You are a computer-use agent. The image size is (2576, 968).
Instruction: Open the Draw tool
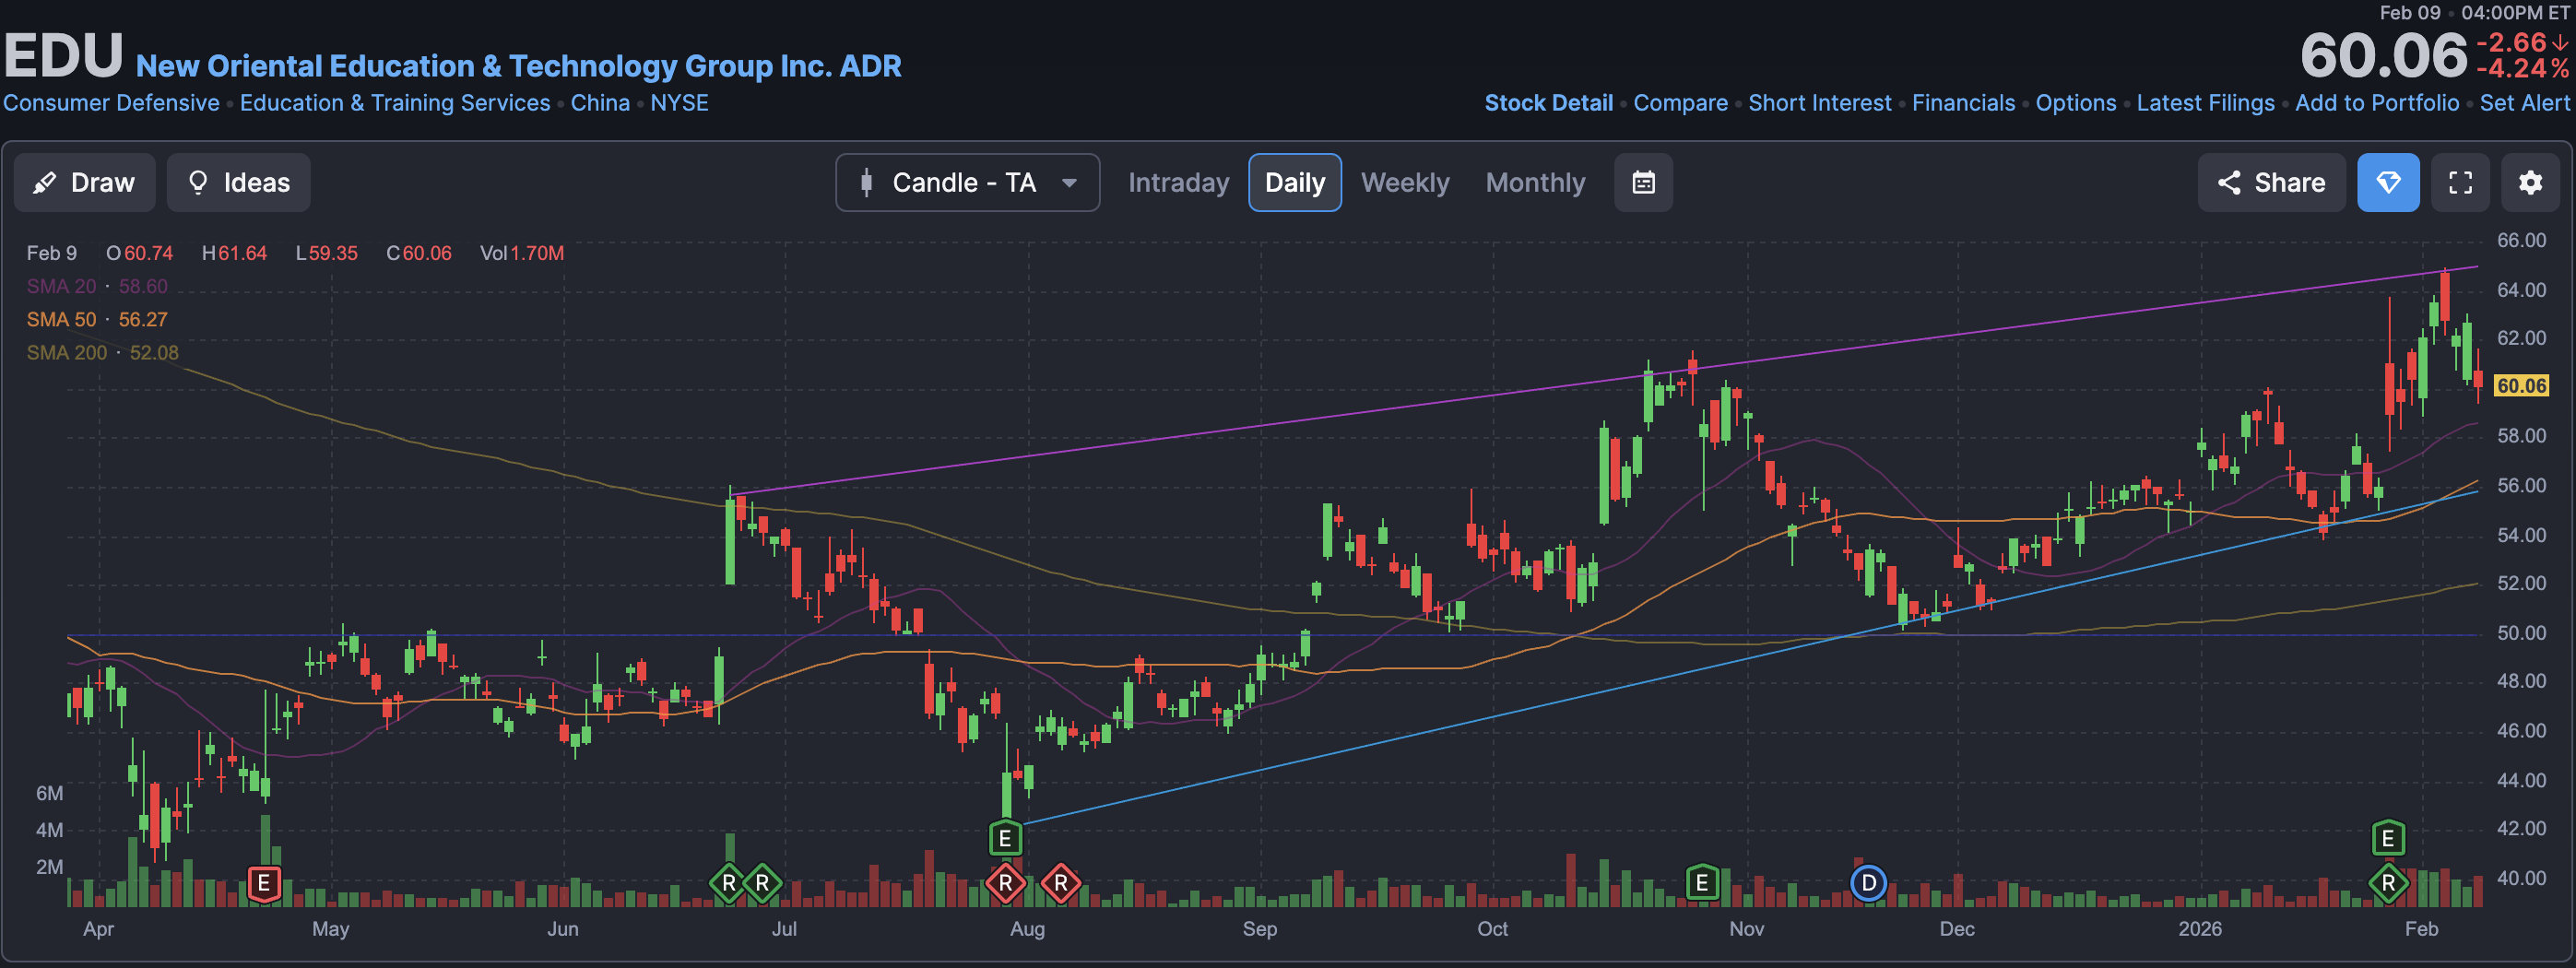(x=84, y=182)
